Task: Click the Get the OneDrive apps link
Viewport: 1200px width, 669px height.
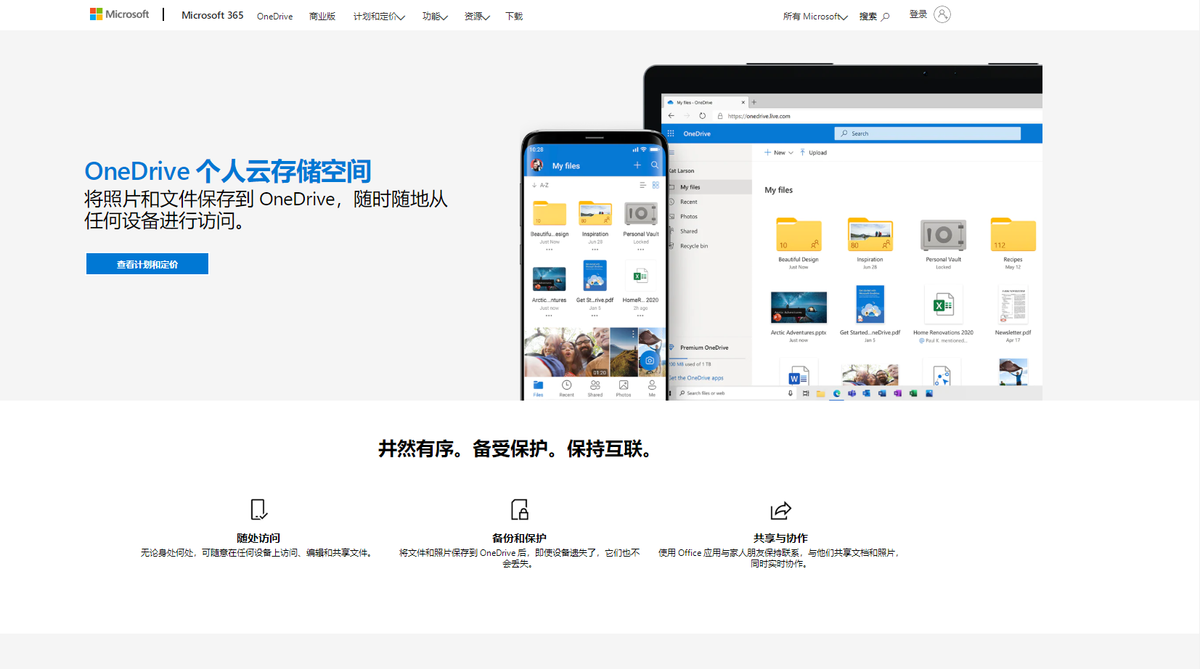Action: (x=696, y=378)
